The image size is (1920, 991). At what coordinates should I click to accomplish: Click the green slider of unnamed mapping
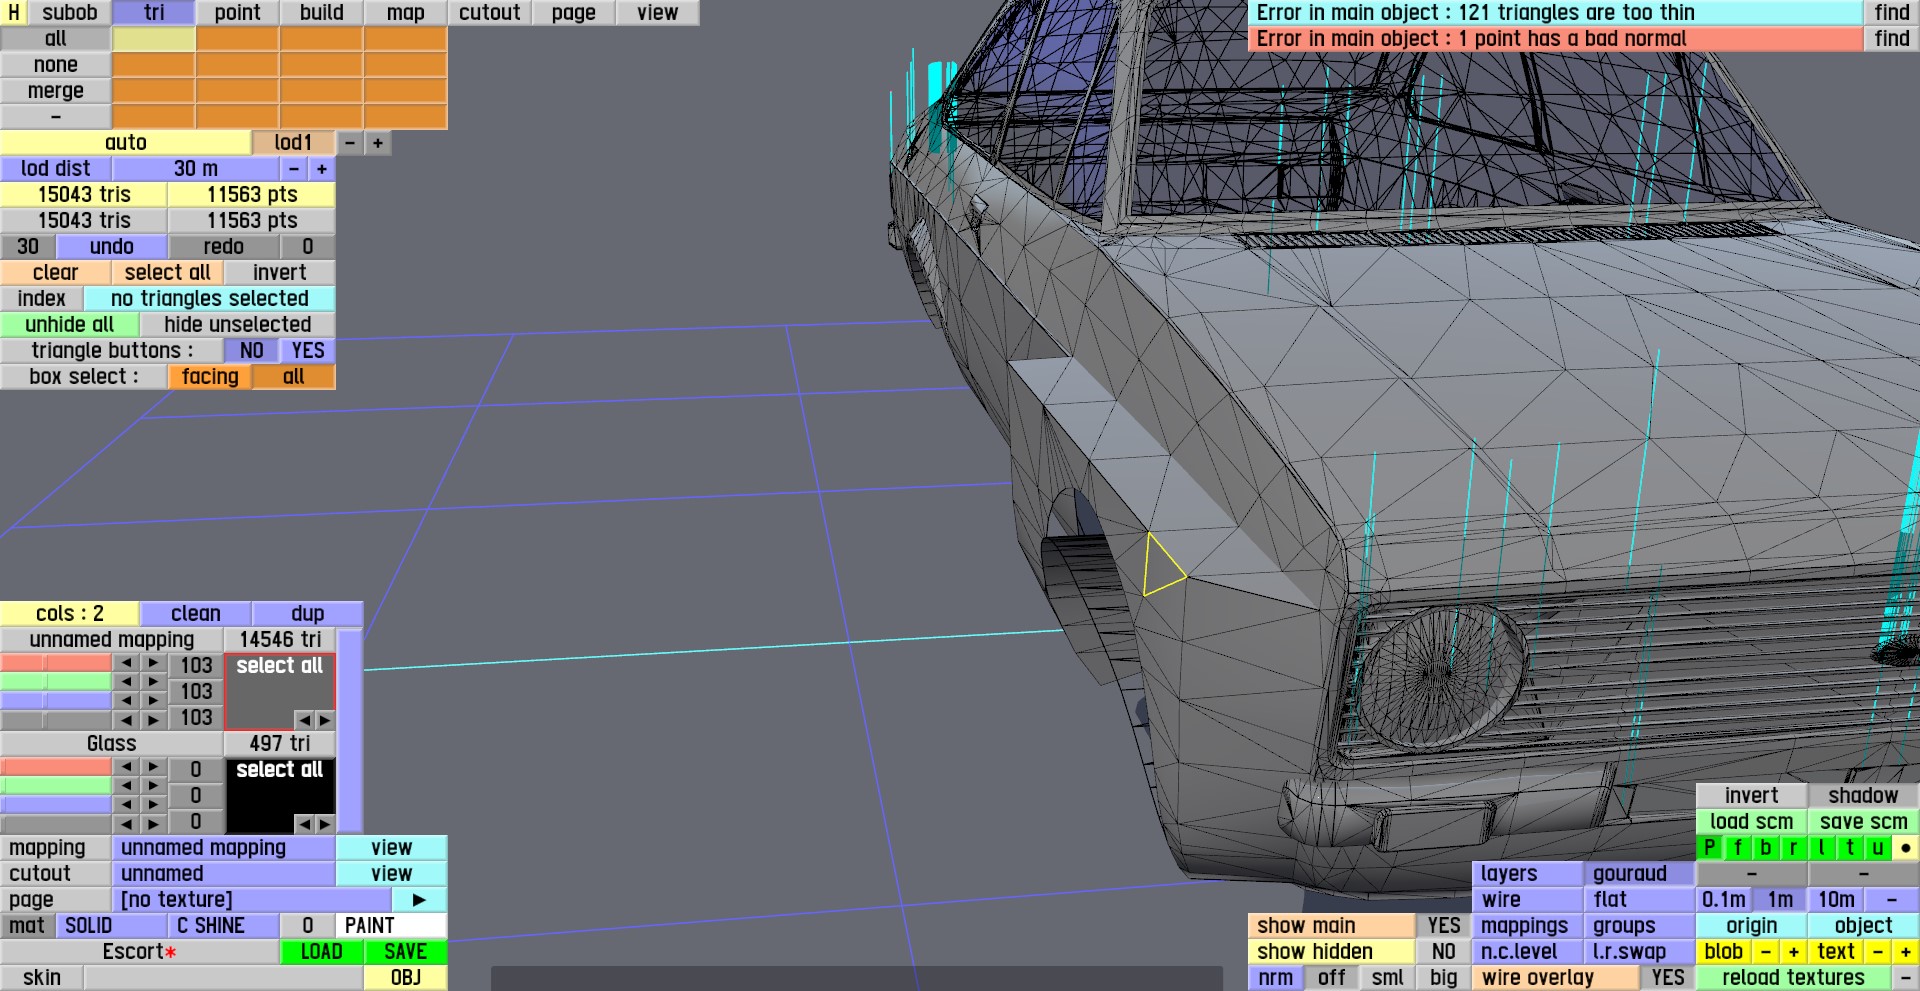point(56,682)
